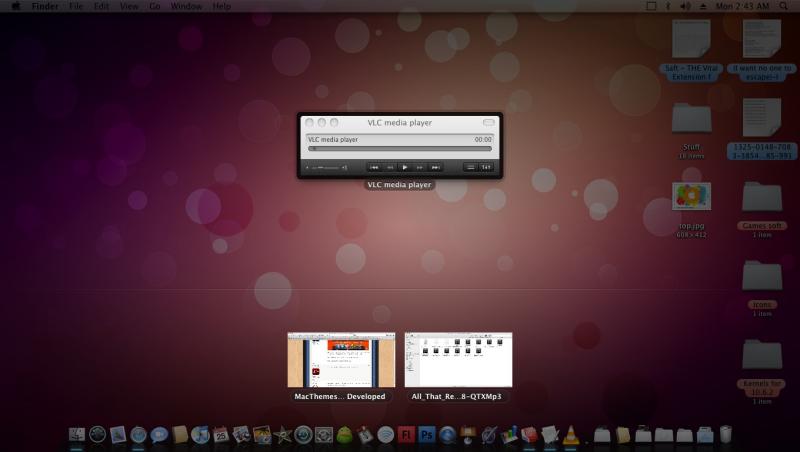800x452 pixels.
Task: Open the Finder menu
Action: (45, 6)
